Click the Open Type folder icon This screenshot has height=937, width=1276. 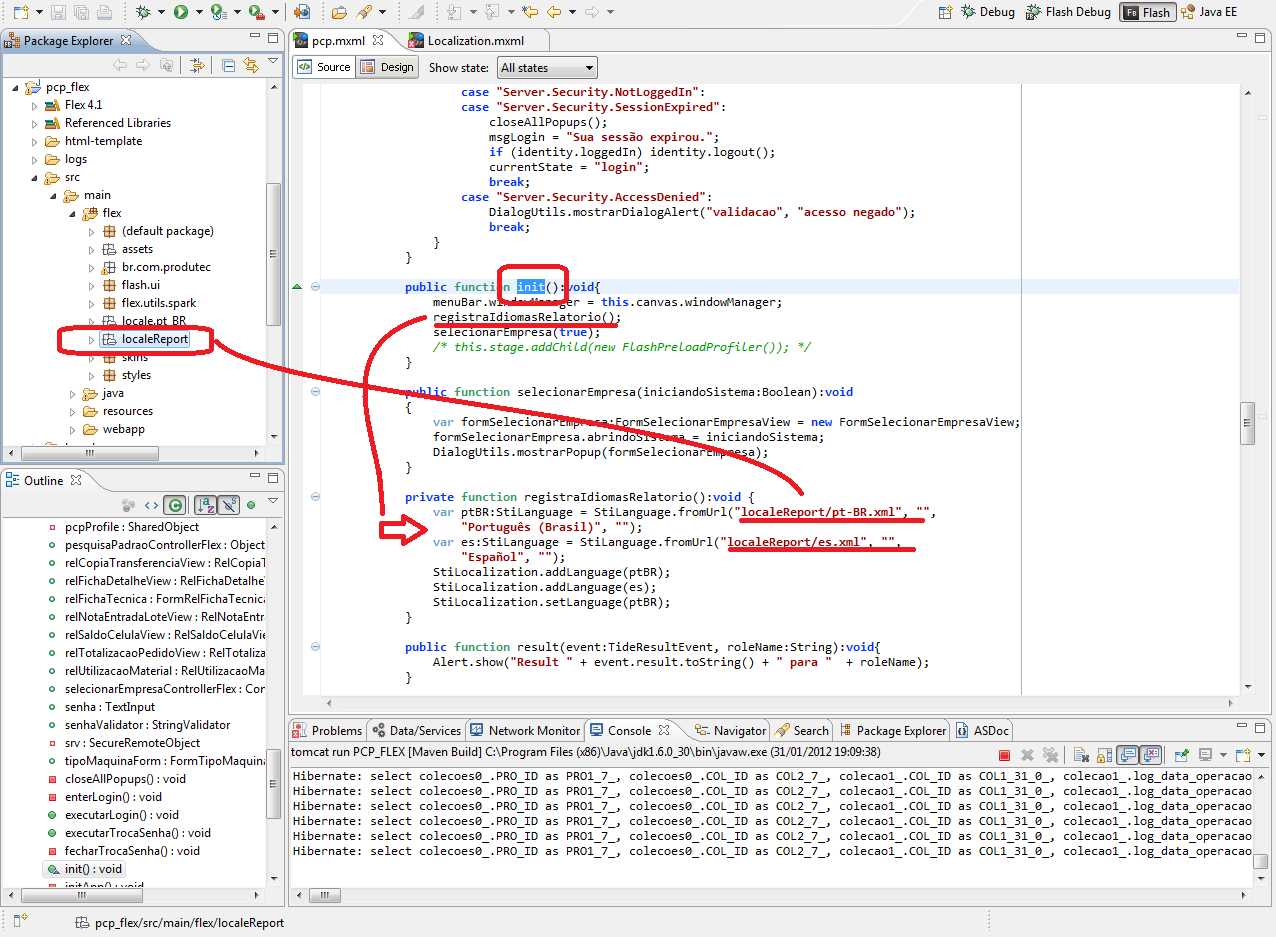(339, 12)
